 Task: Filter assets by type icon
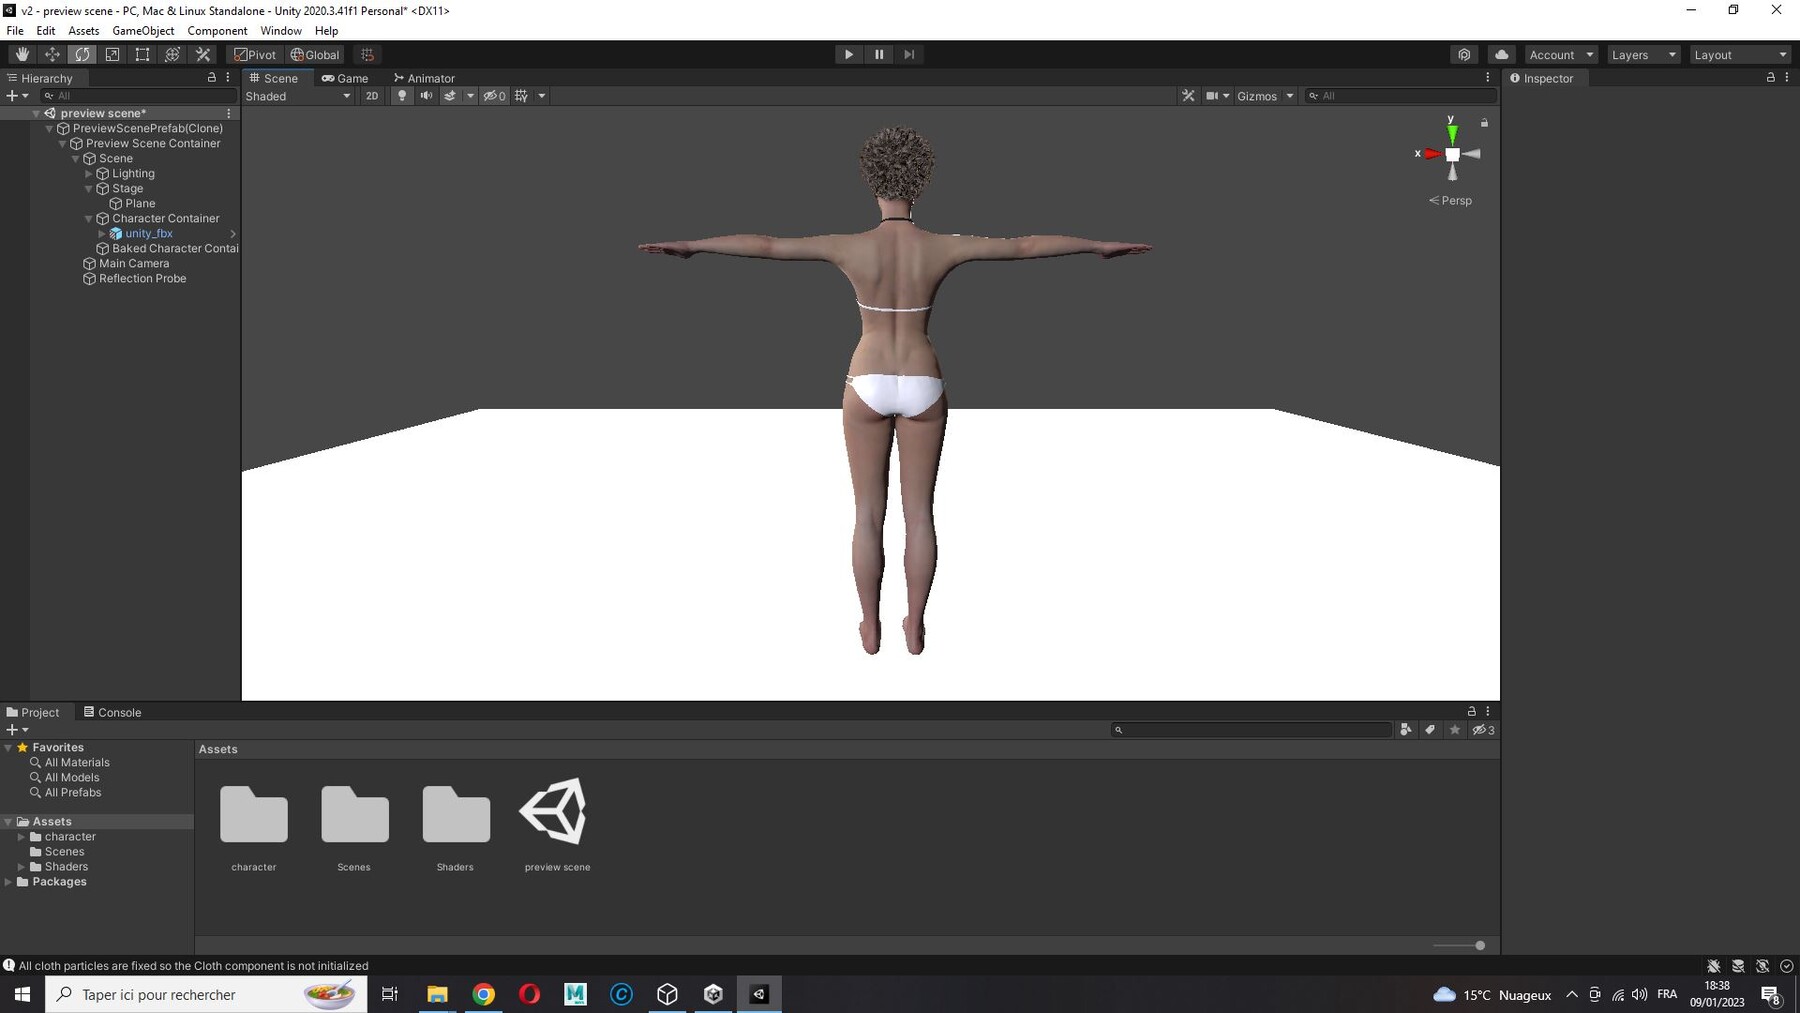[1406, 730]
